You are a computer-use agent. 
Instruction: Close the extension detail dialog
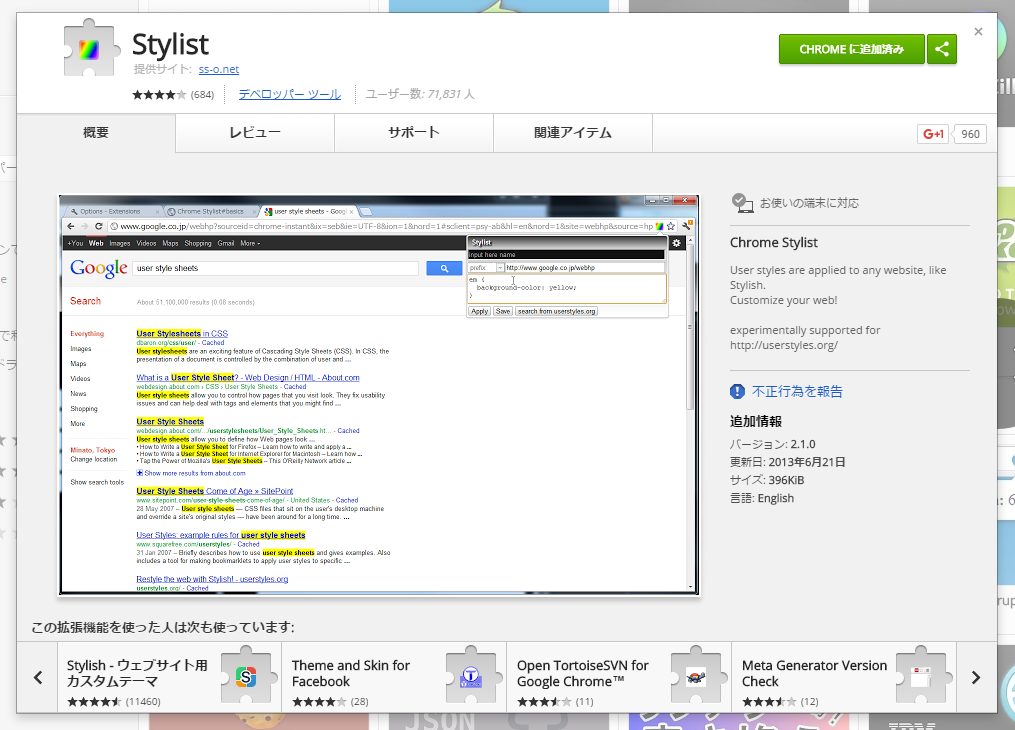[x=978, y=31]
